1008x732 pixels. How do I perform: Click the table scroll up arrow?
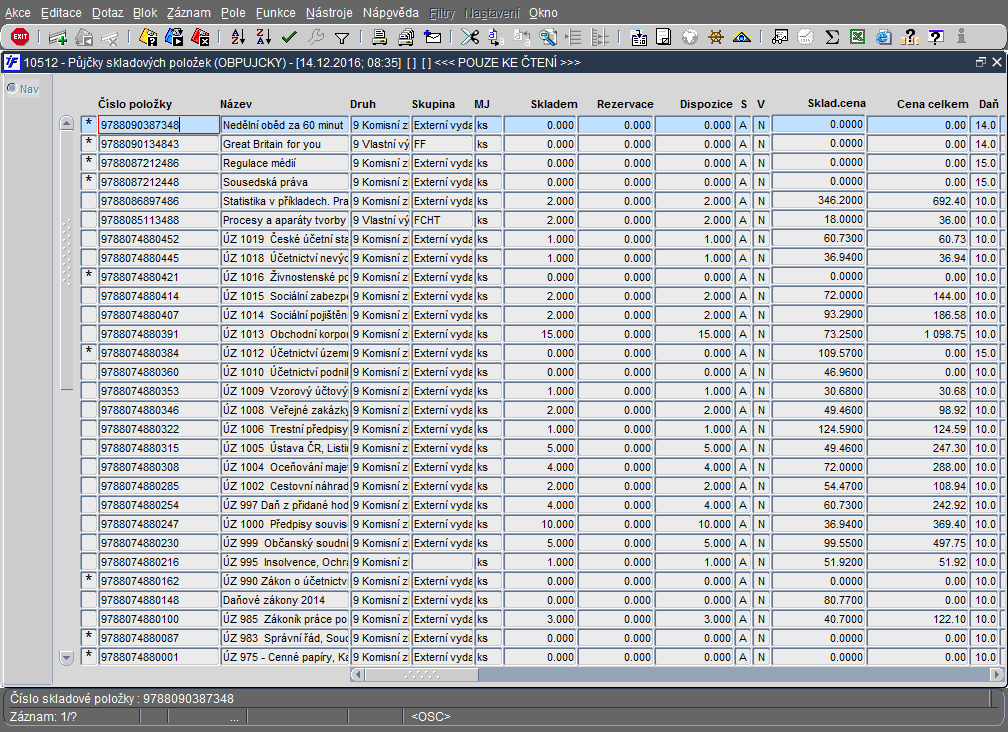(x=66, y=123)
